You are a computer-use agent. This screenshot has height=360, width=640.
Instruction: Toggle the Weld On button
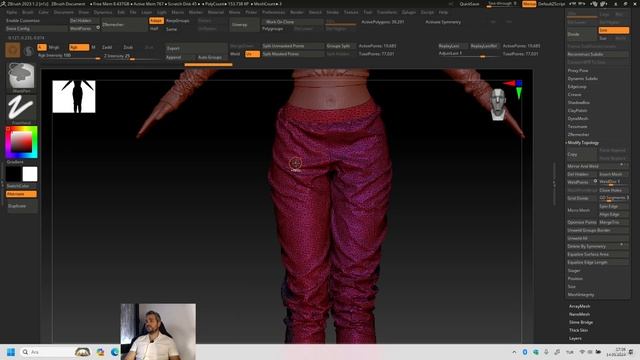pos(252,54)
